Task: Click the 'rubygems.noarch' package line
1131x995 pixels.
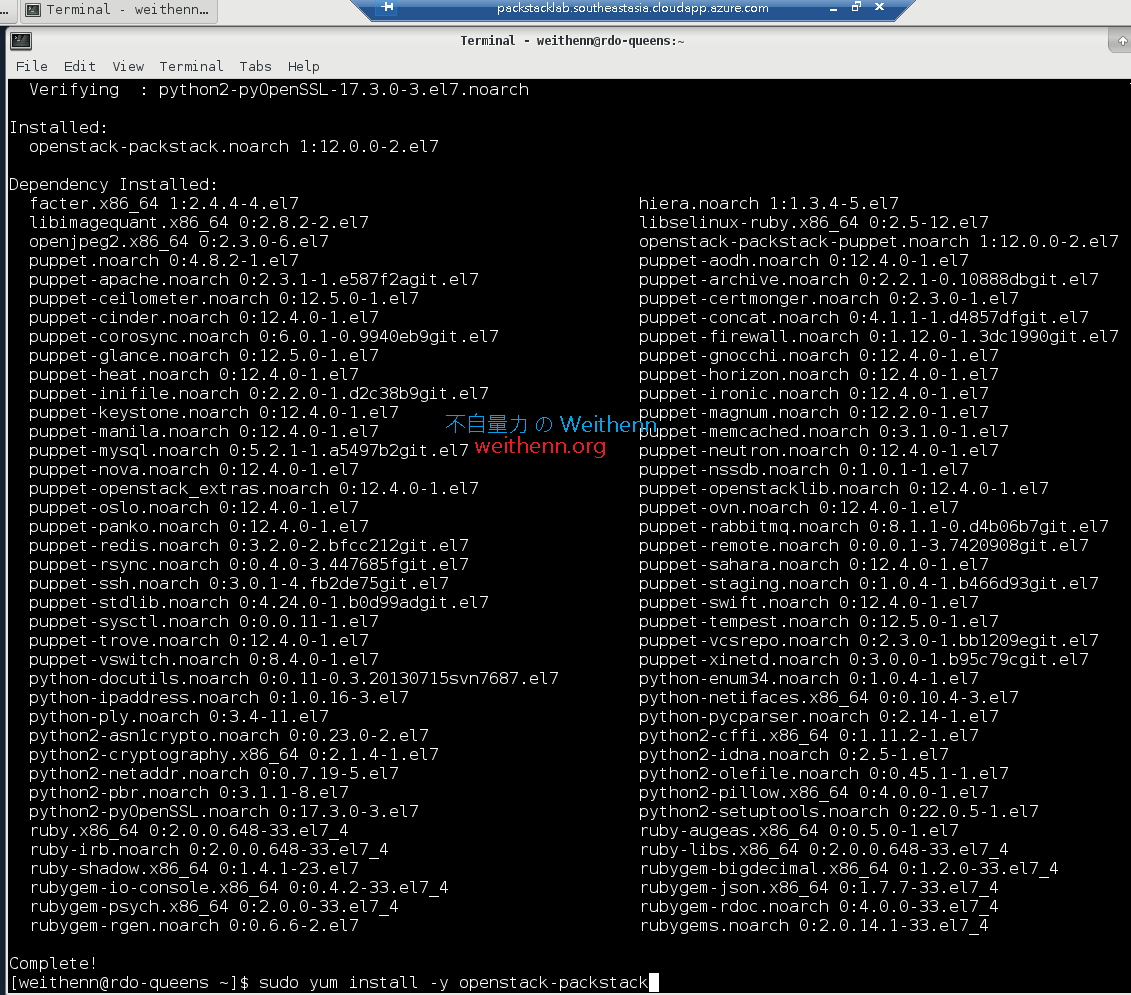Action: [814, 926]
